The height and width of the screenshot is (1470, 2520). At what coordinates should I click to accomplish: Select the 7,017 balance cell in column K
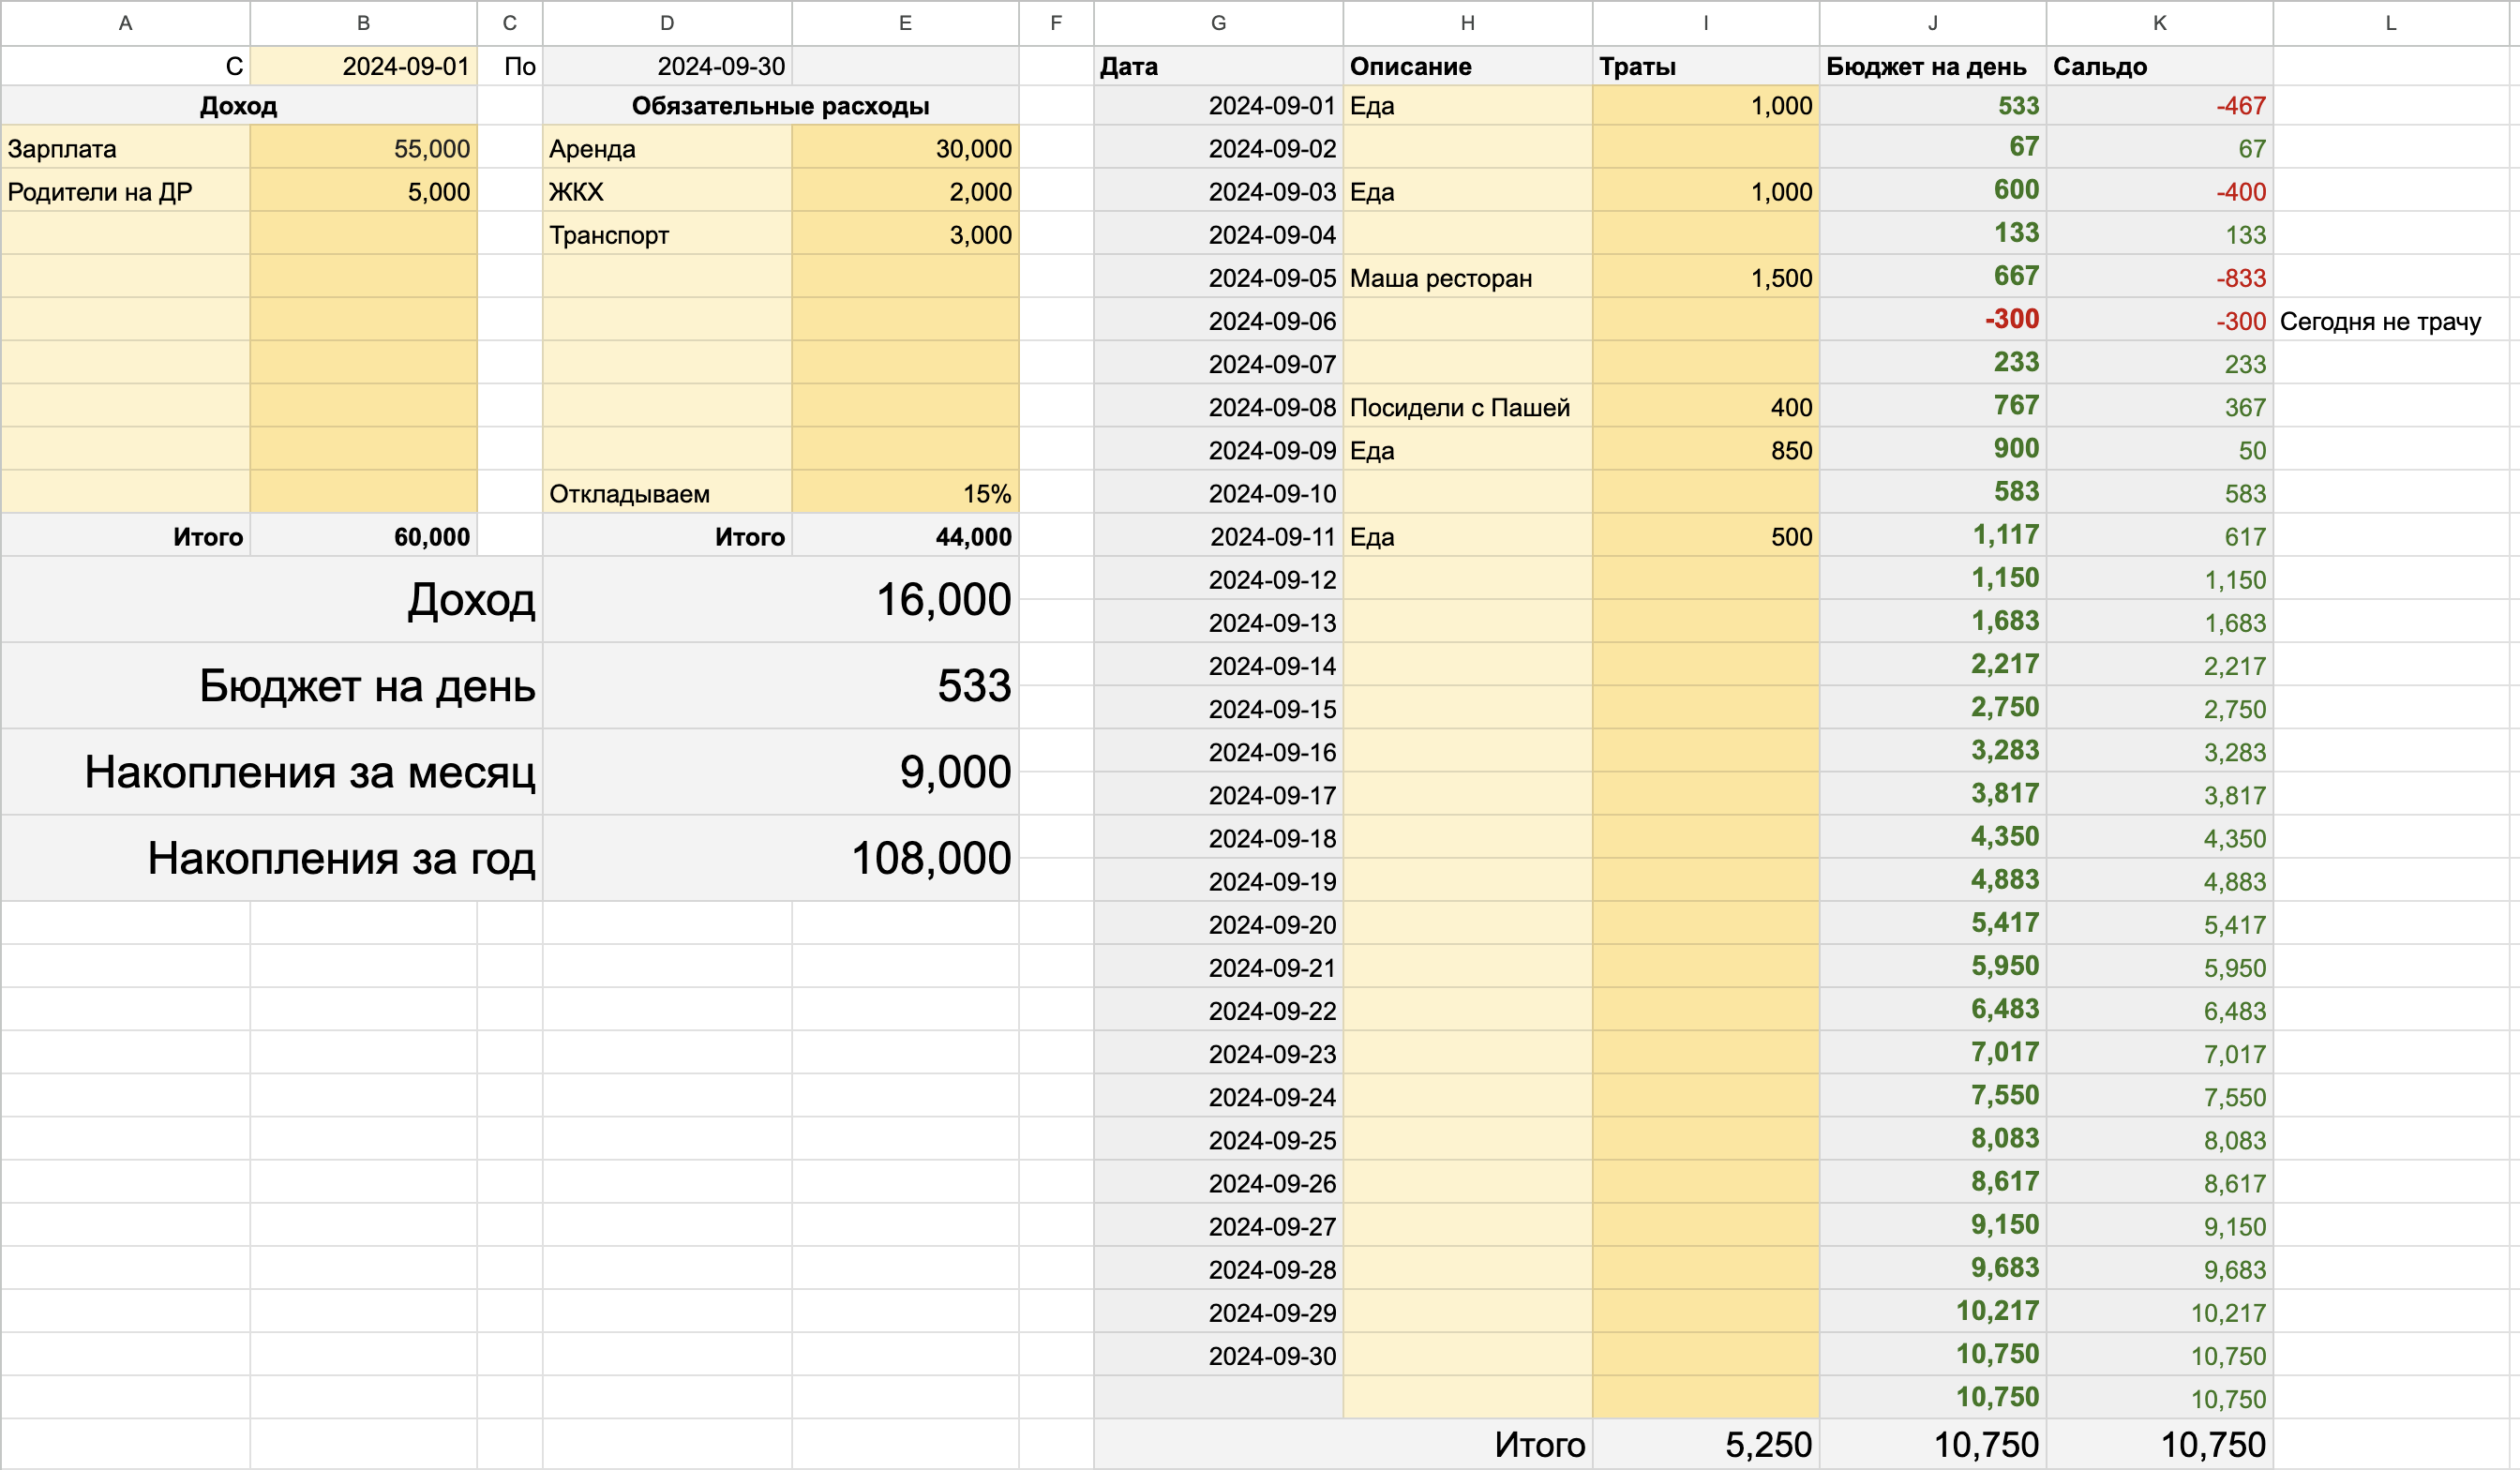click(2159, 1053)
